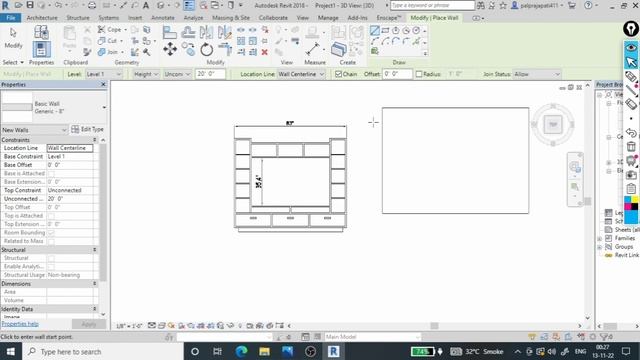
Task: Click the Save icon in quick access toolbar
Action: (x=30, y=5)
